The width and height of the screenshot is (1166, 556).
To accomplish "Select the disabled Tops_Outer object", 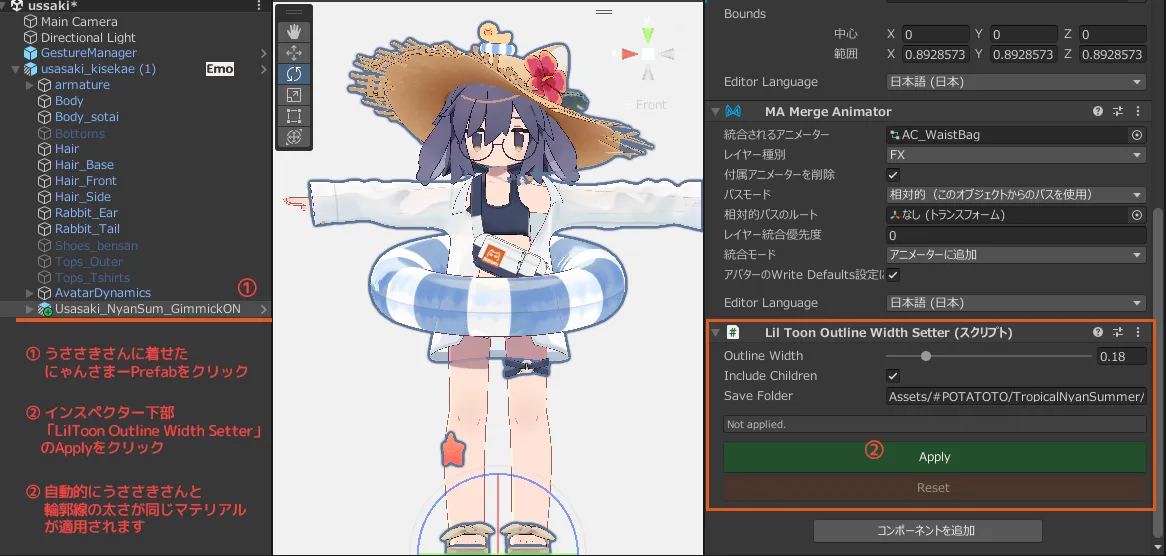I will [88, 262].
